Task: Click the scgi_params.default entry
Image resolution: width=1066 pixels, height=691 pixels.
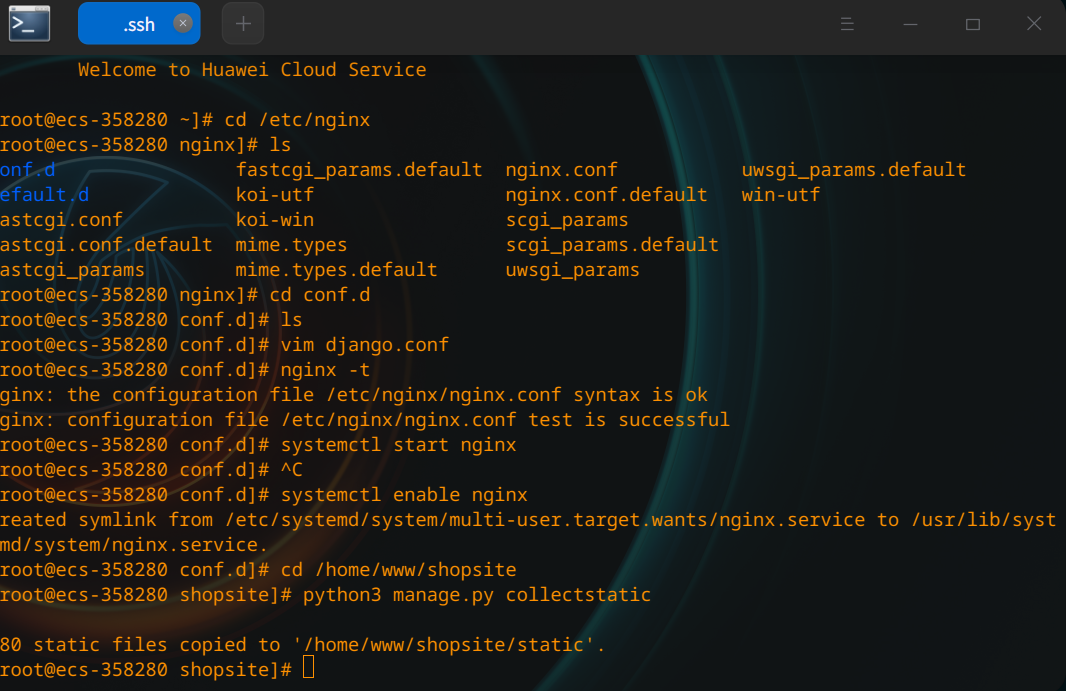Action: click(611, 245)
